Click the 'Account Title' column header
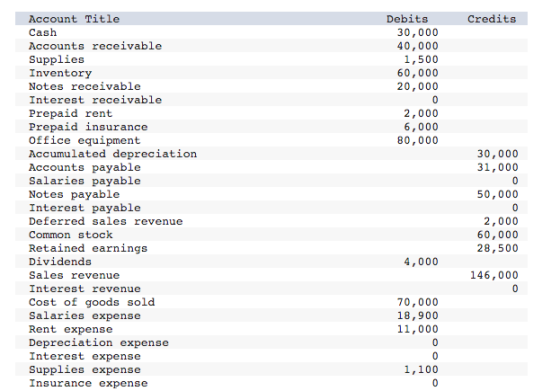Screen dimensions: 560x391 click(x=74, y=19)
